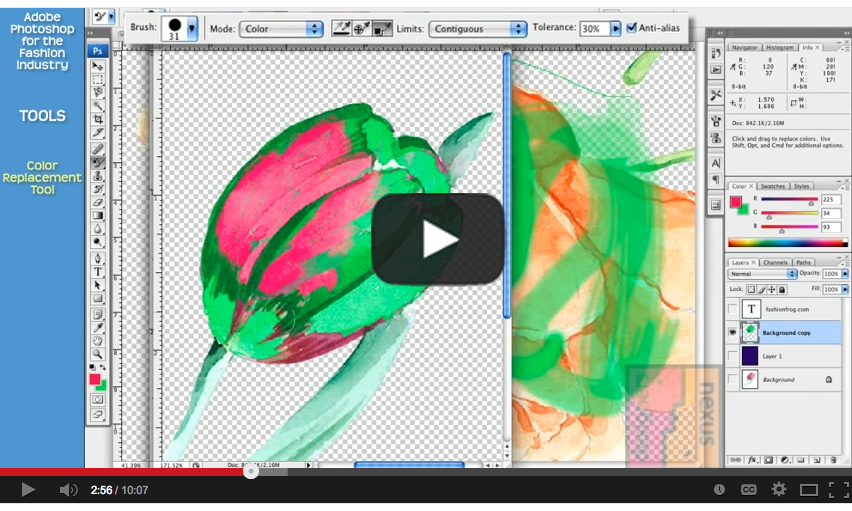This screenshot has width=852, height=511.
Task: Open the Brush preset picker arrow
Action: pyautogui.click(x=191, y=28)
